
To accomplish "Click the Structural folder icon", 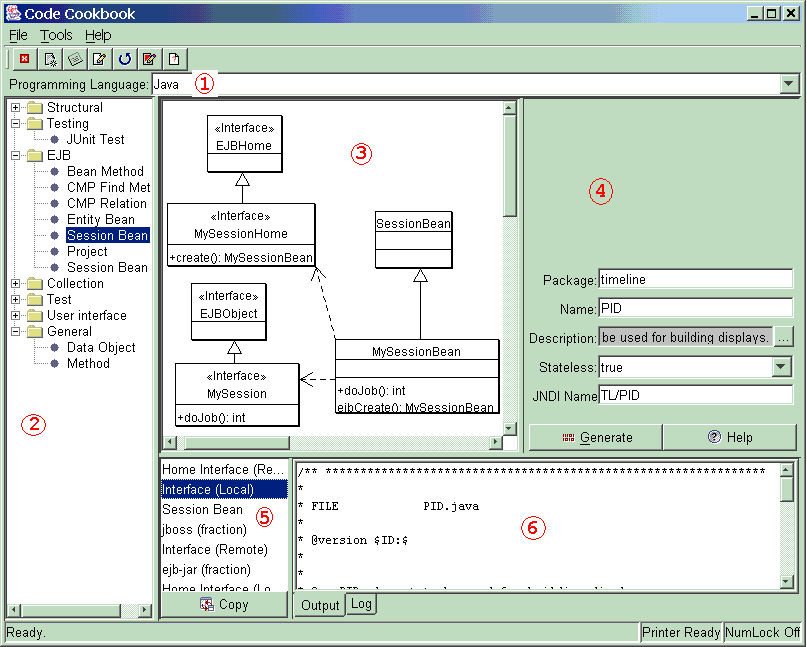I will (x=35, y=108).
